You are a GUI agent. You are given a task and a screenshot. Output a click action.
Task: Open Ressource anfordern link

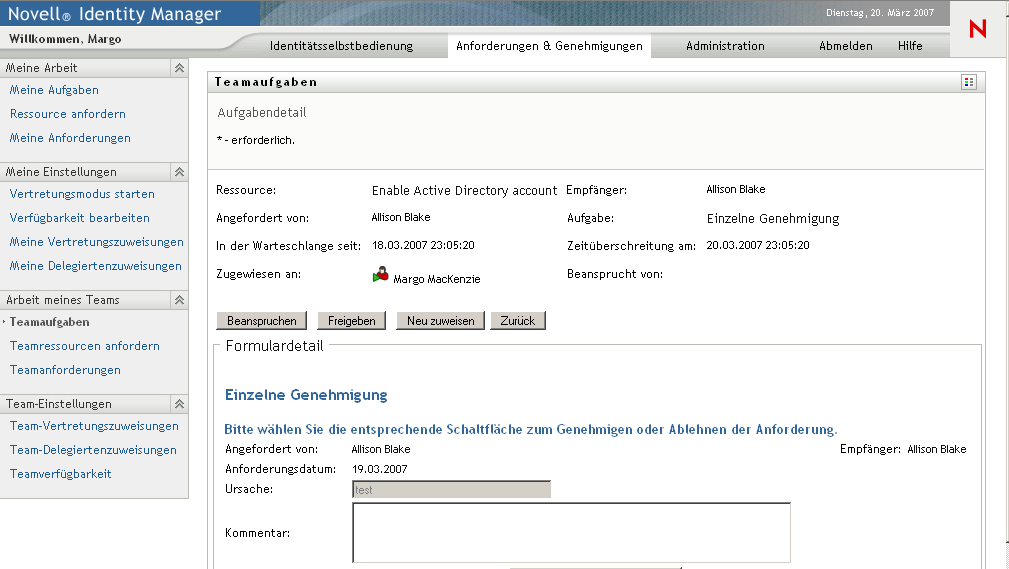click(68, 114)
